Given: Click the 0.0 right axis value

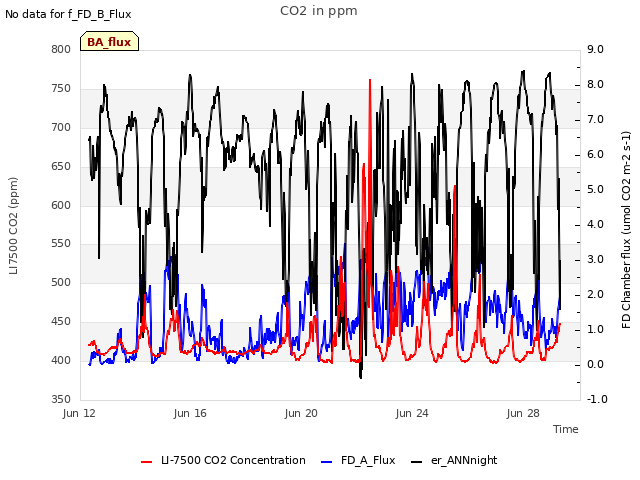Looking at the screenshot, I should (596, 364).
